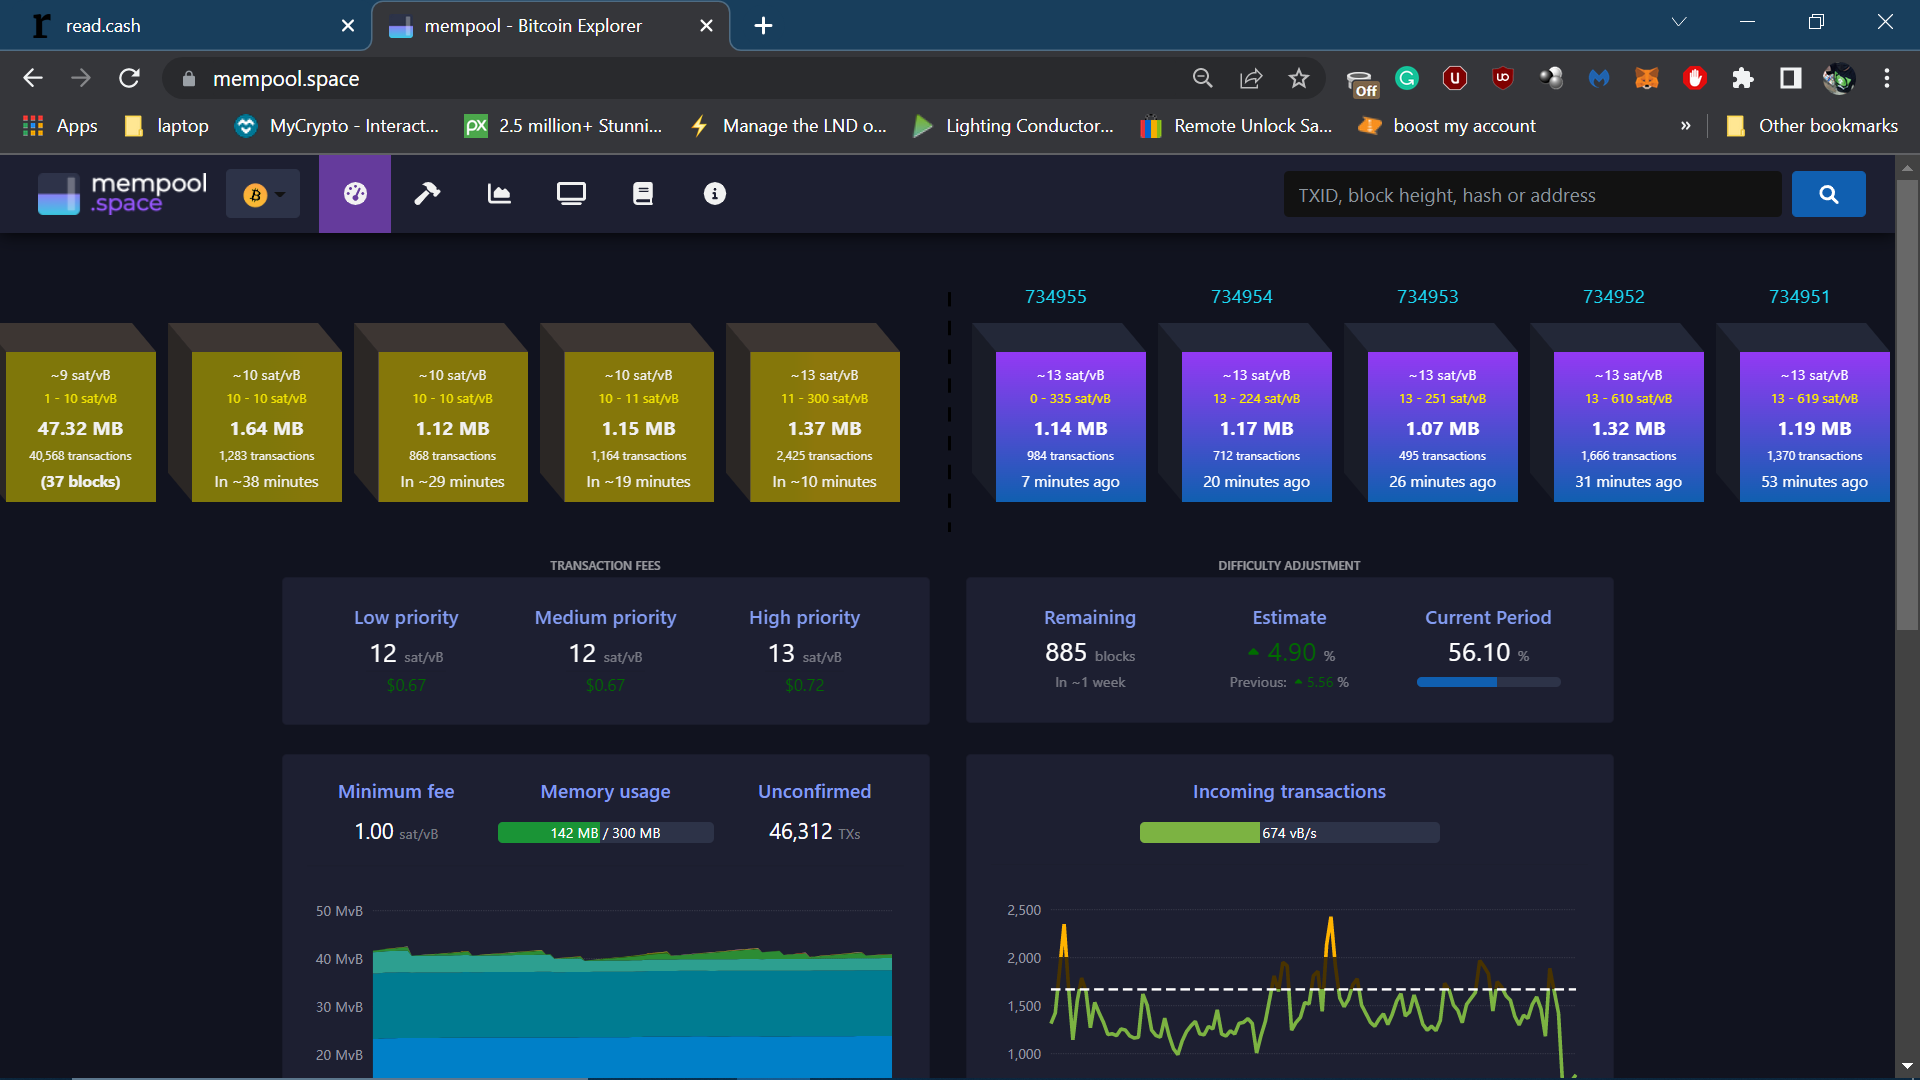The width and height of the screenshot is (1920, 1080).
Task: Open the TV view monitor icon
Action: (571, 194)
